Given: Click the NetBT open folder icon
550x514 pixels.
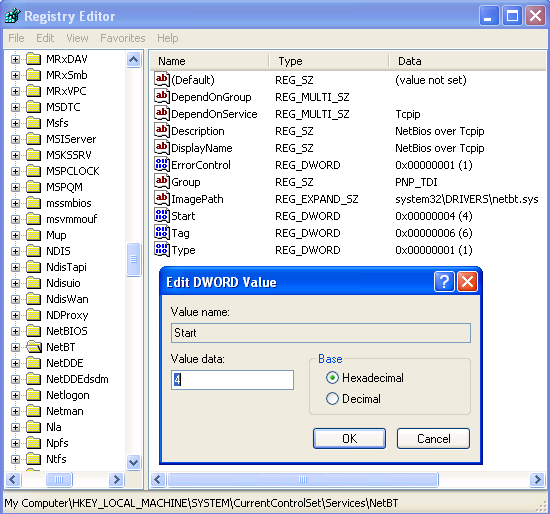Looking at the screenshot, I should [x=34, y=347].
